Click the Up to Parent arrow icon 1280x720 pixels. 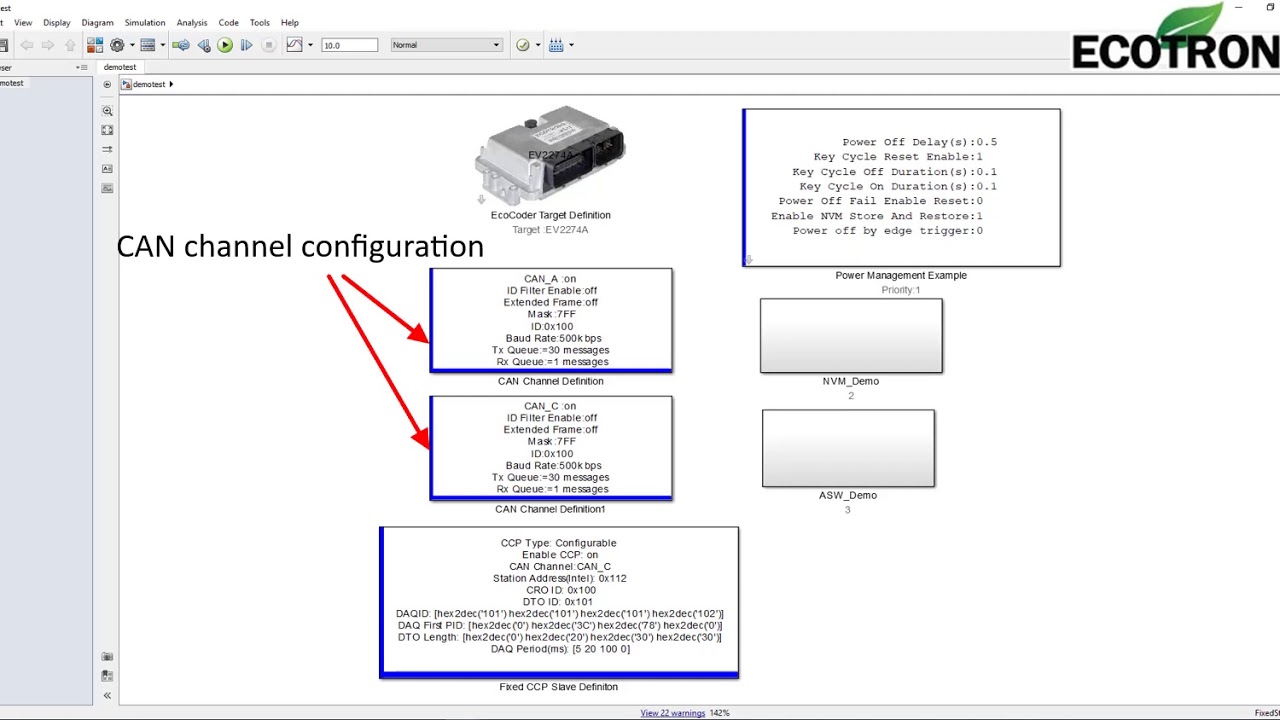pos(69,45)
